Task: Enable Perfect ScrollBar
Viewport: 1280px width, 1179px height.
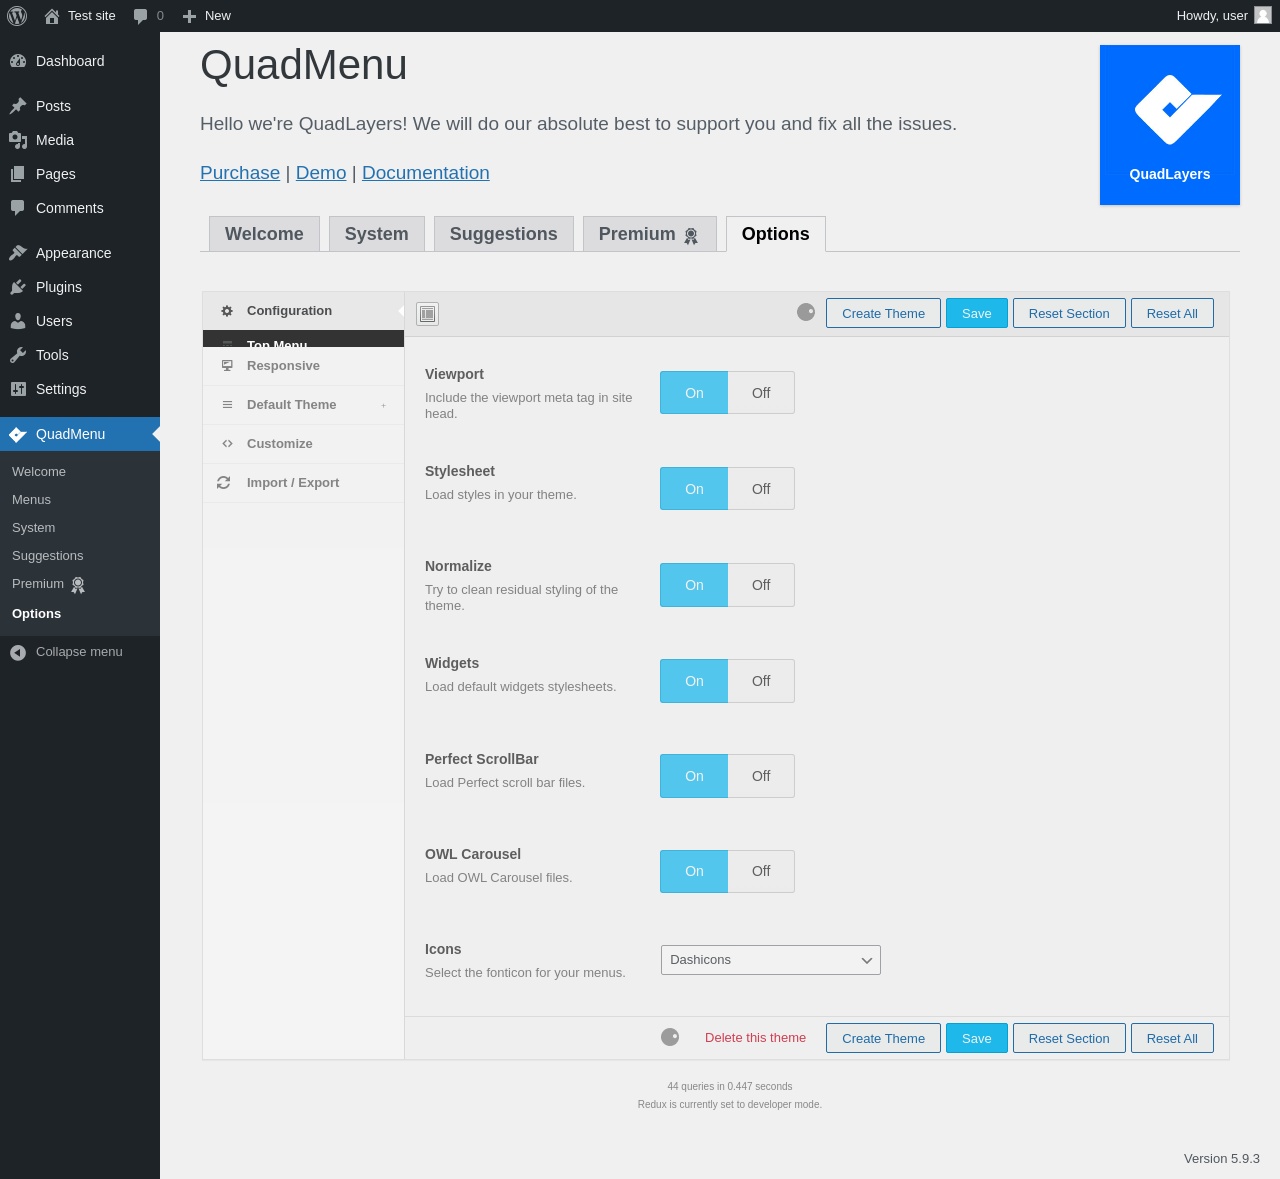Action: [x=694, y=776]
